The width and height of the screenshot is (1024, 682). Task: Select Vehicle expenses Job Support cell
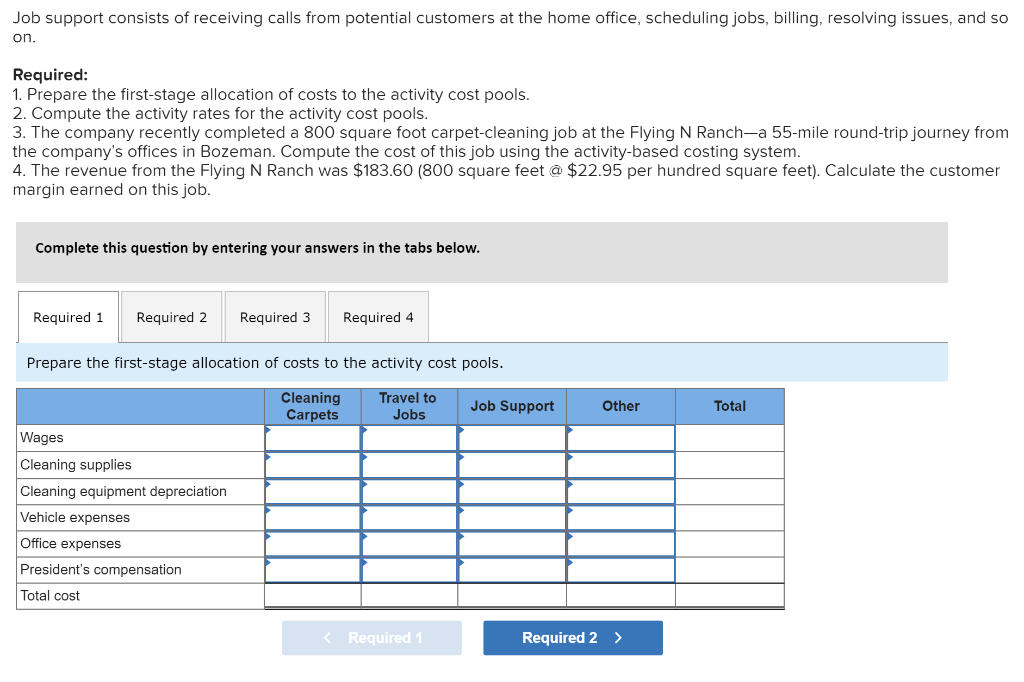pos(512,517)
